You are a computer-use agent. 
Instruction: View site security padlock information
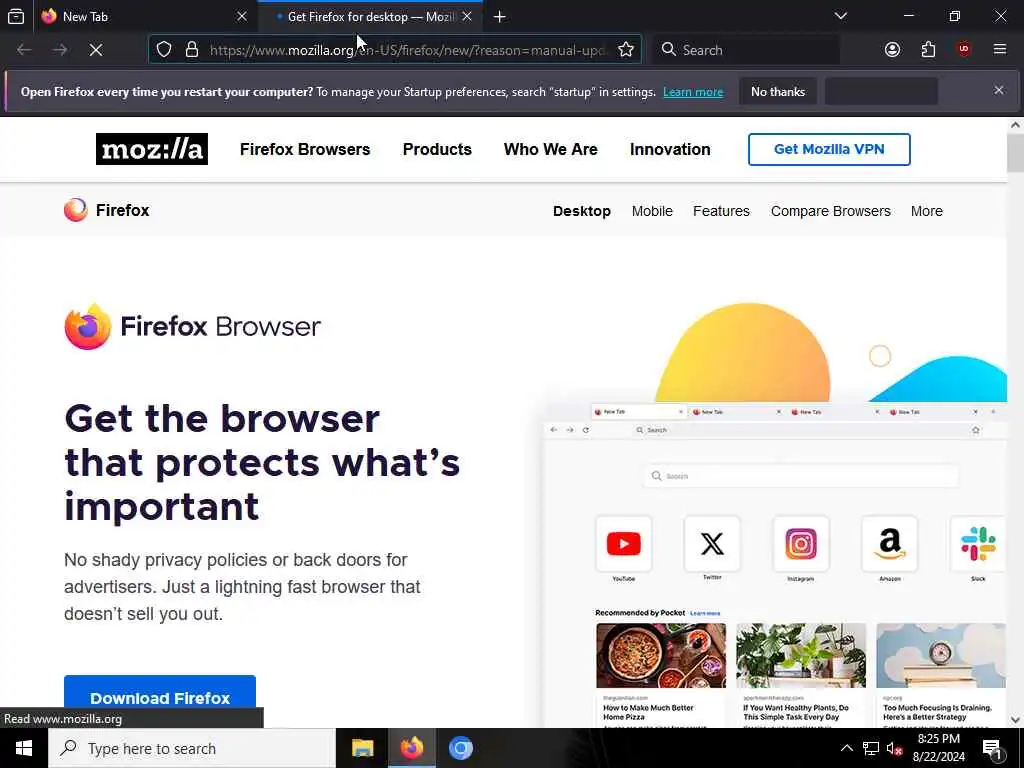pos(191,50)
